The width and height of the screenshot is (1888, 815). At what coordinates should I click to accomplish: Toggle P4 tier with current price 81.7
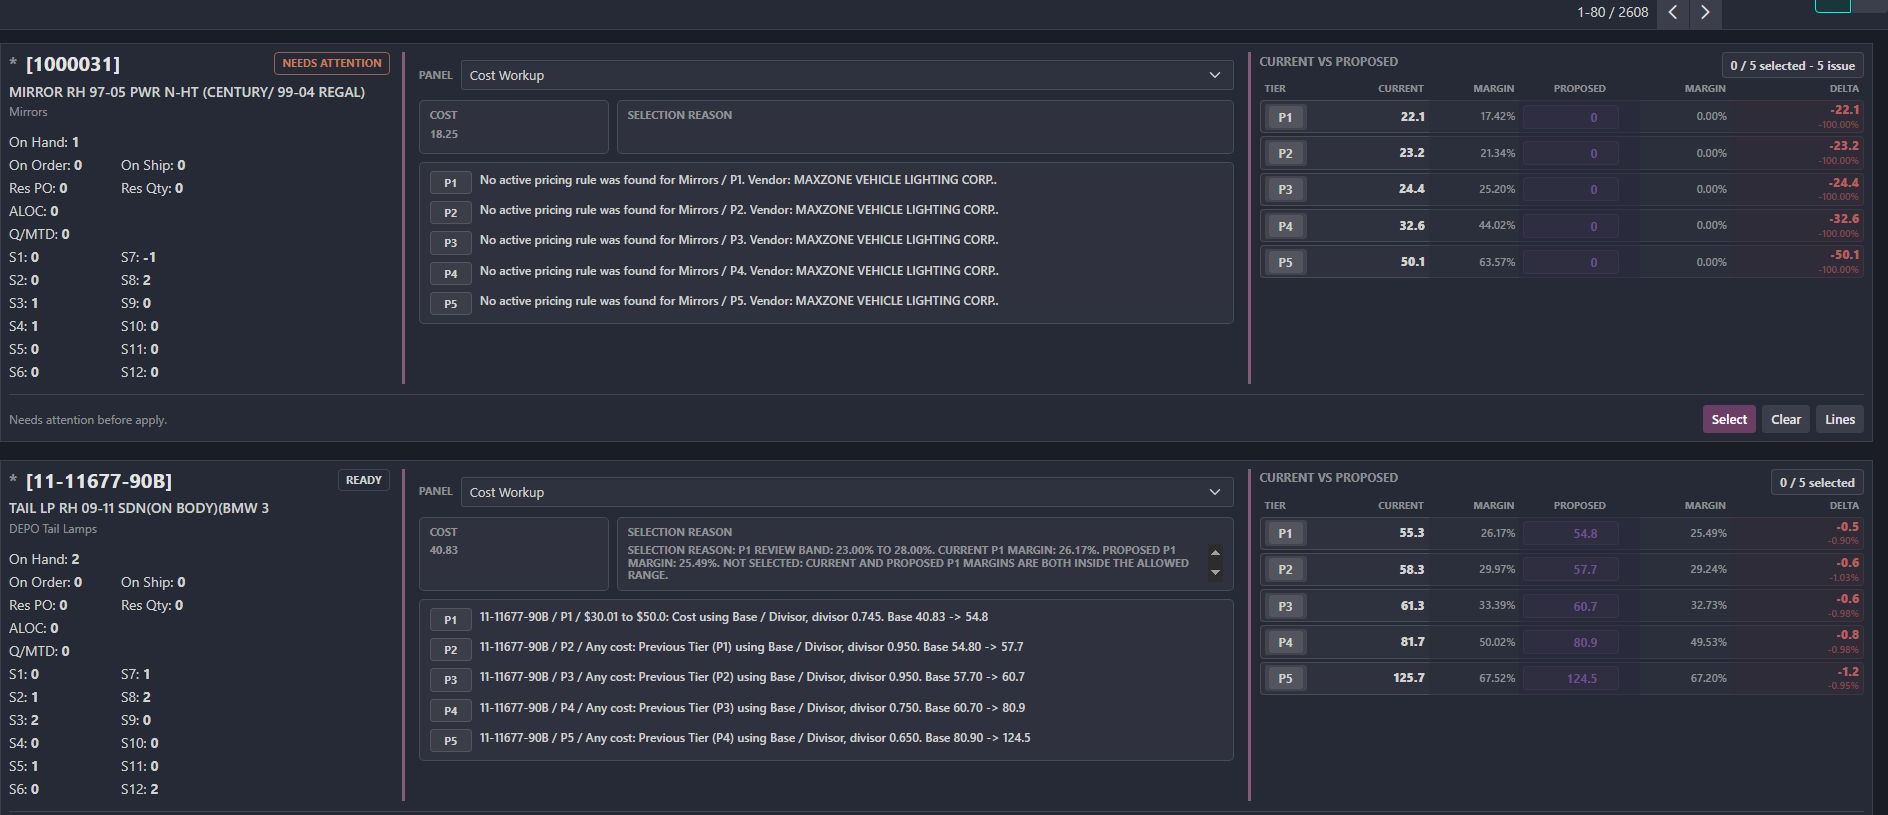click(1285, 642)
